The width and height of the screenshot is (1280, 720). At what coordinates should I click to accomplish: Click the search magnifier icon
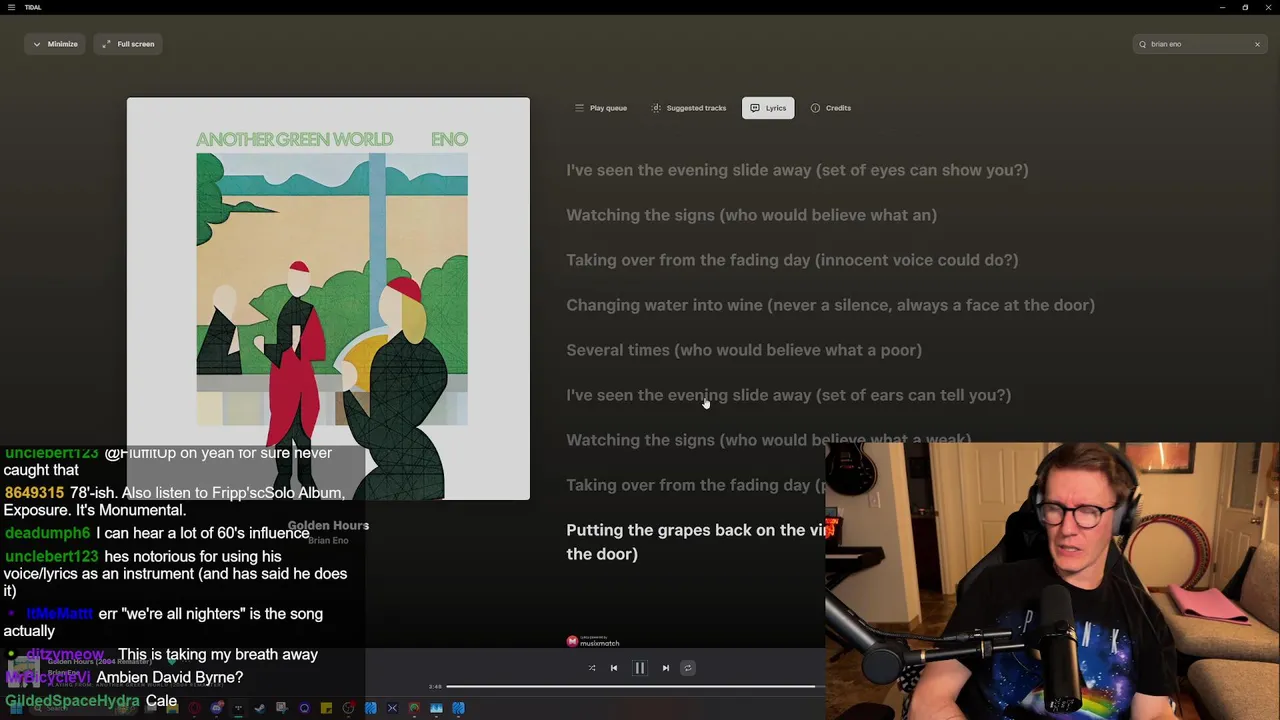click(x=1142, y=44)
